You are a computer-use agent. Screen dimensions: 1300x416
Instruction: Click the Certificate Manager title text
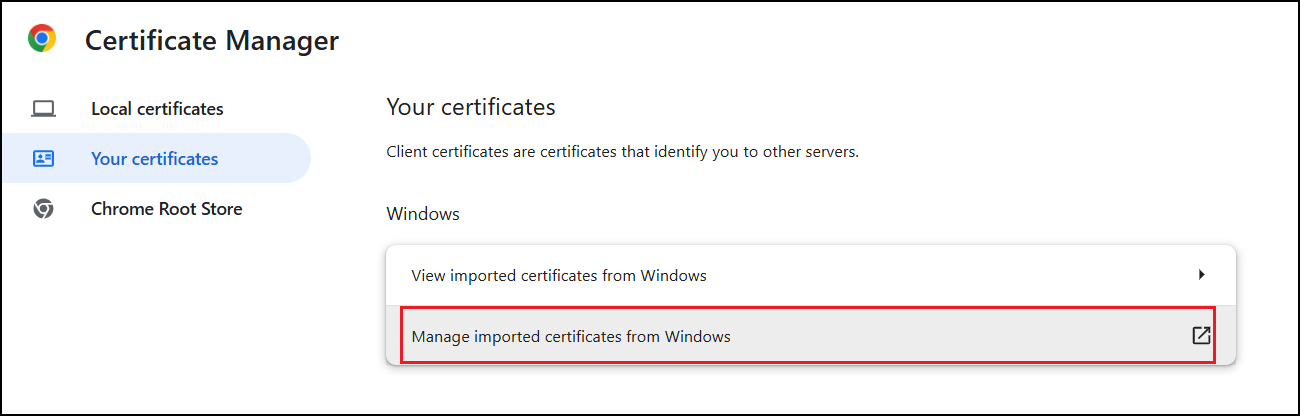(x=212, y=41)
